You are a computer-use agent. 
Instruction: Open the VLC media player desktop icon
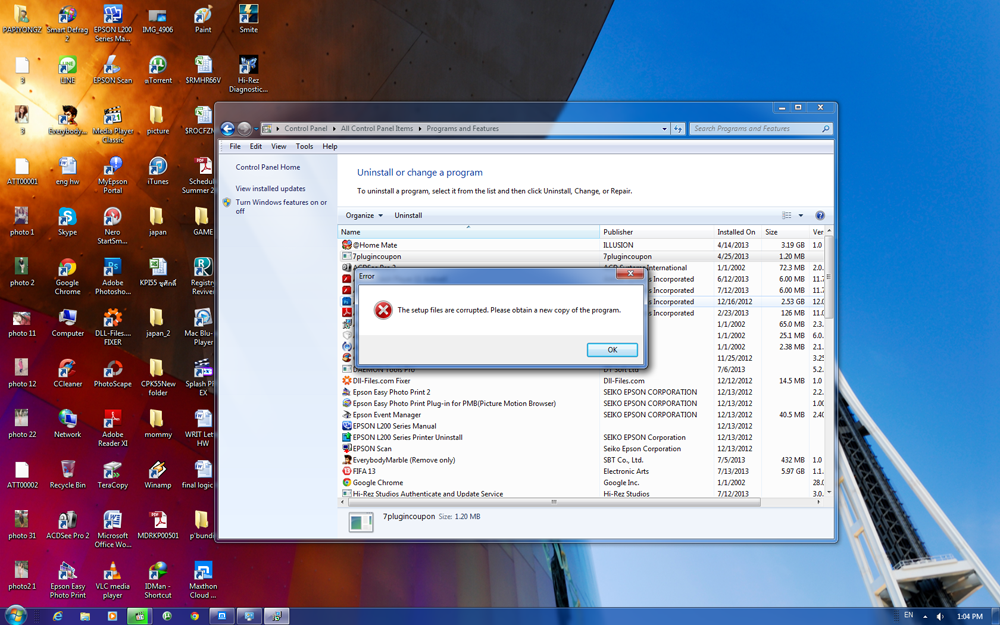click(x=113, y=580)
